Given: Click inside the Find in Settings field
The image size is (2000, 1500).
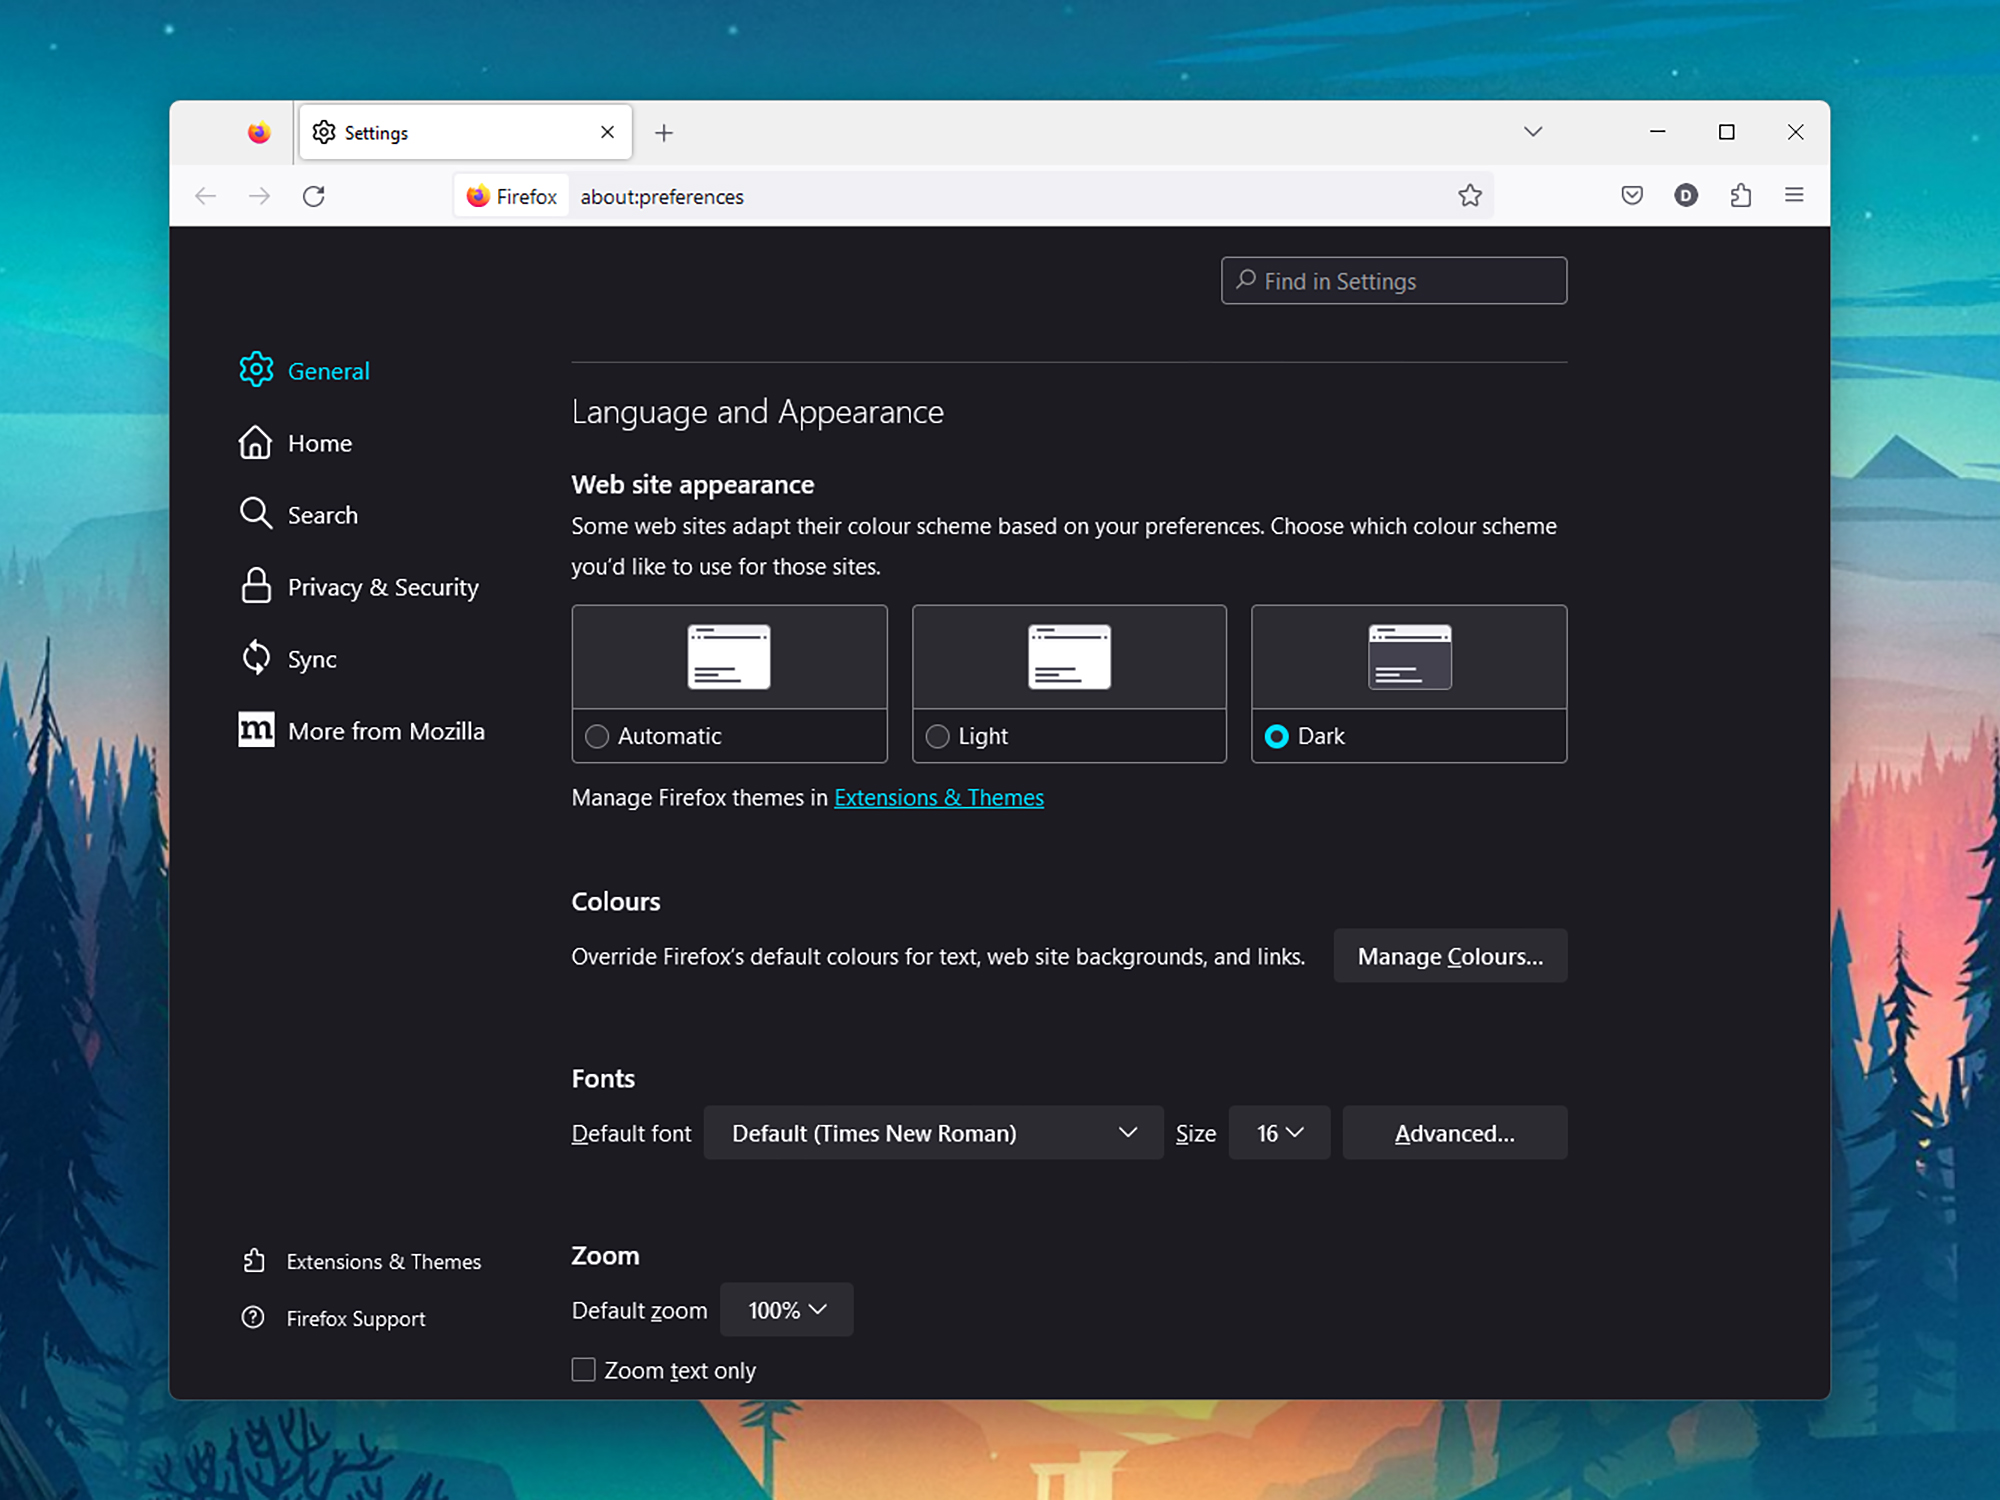Looking at the screenshot, I should (1393, 281).
